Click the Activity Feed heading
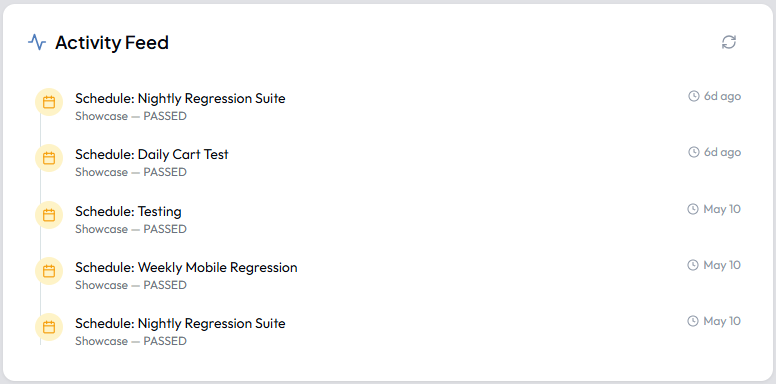Screen dimensions: 776x384 (x=112, y=43)
